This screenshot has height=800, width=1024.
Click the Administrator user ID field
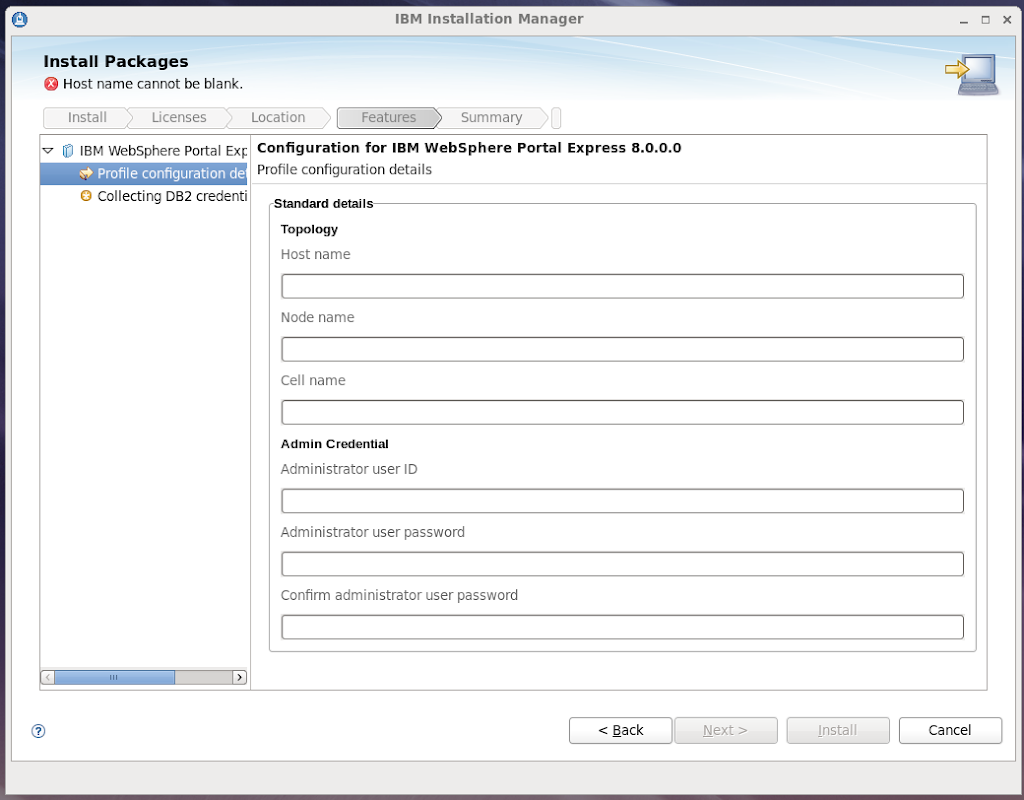click(622, 502)
